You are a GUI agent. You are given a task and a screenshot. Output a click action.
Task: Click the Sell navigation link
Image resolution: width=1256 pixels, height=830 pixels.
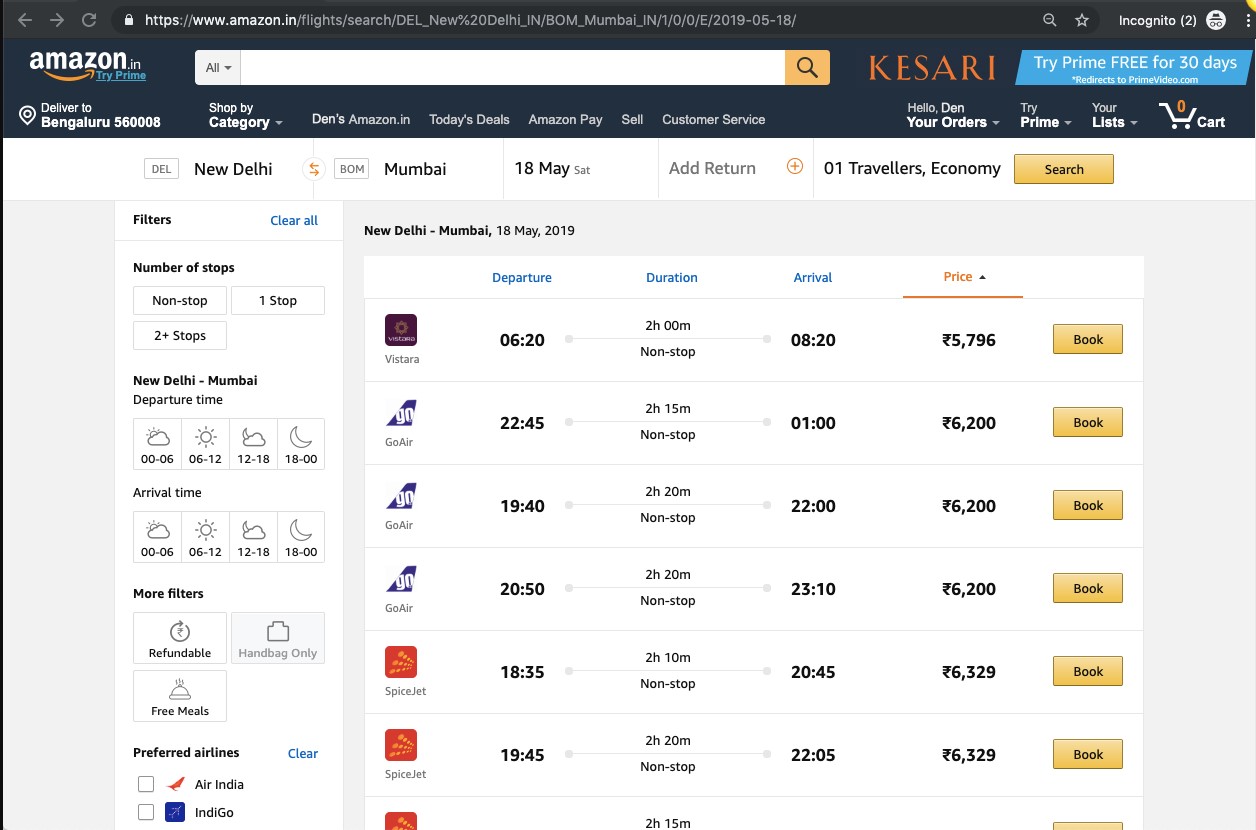click(x=632, y=119)
